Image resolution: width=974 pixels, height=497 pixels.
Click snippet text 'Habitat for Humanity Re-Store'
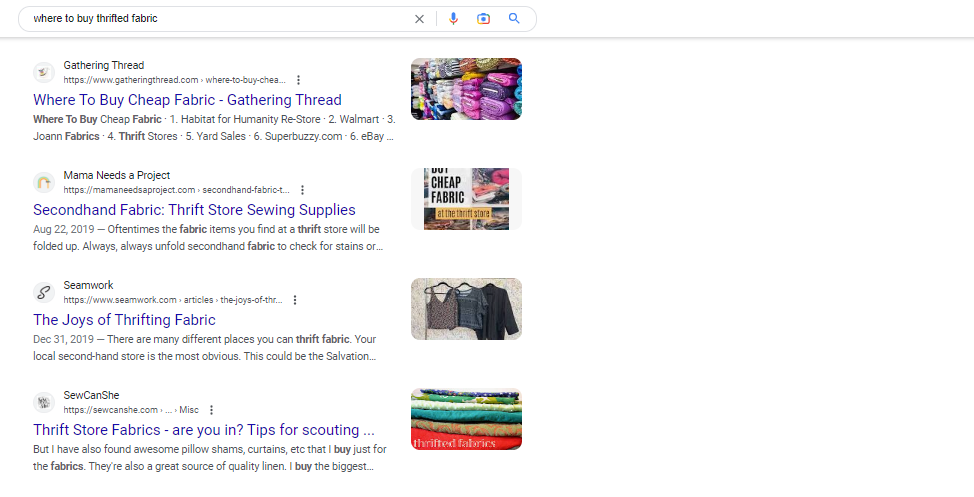[250, 119]
